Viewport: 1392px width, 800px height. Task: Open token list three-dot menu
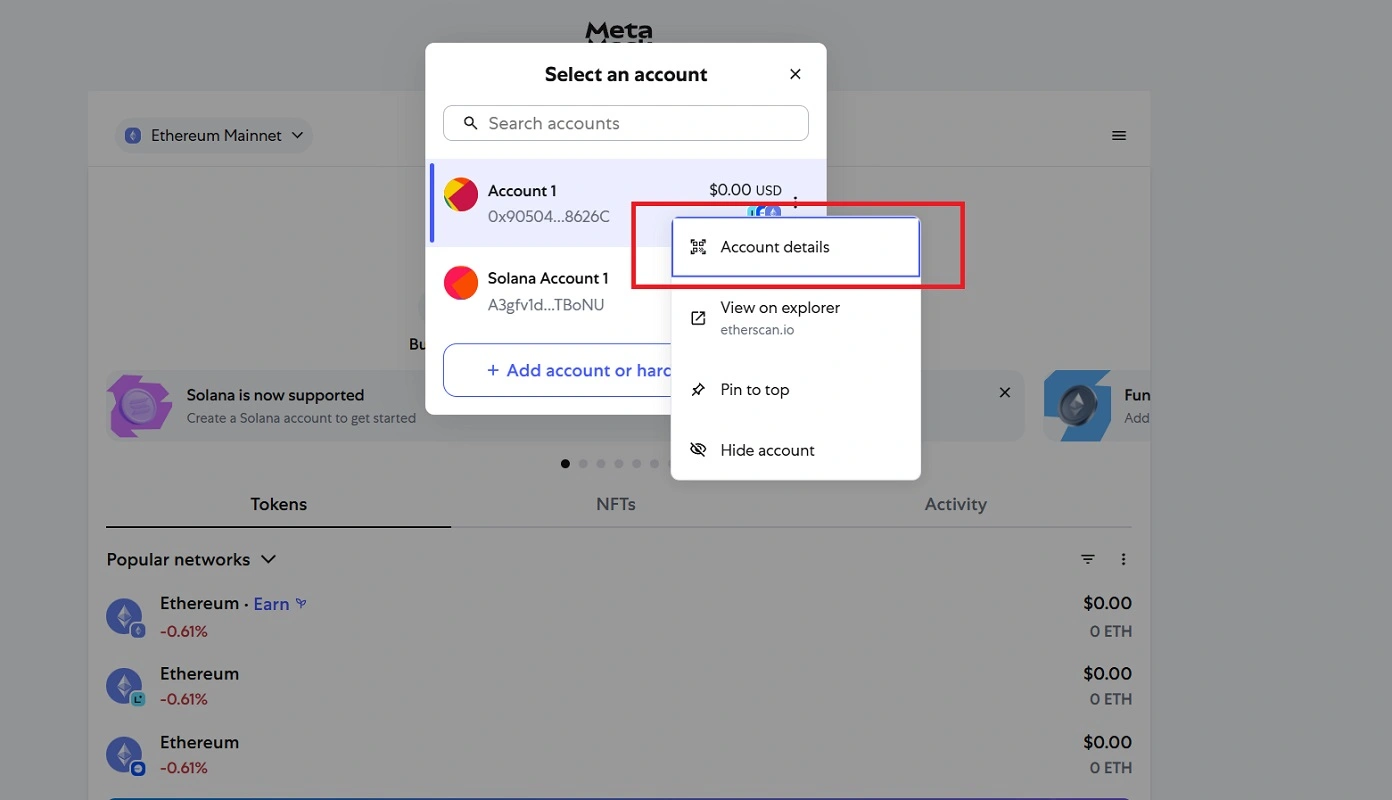coord(1123,559)
